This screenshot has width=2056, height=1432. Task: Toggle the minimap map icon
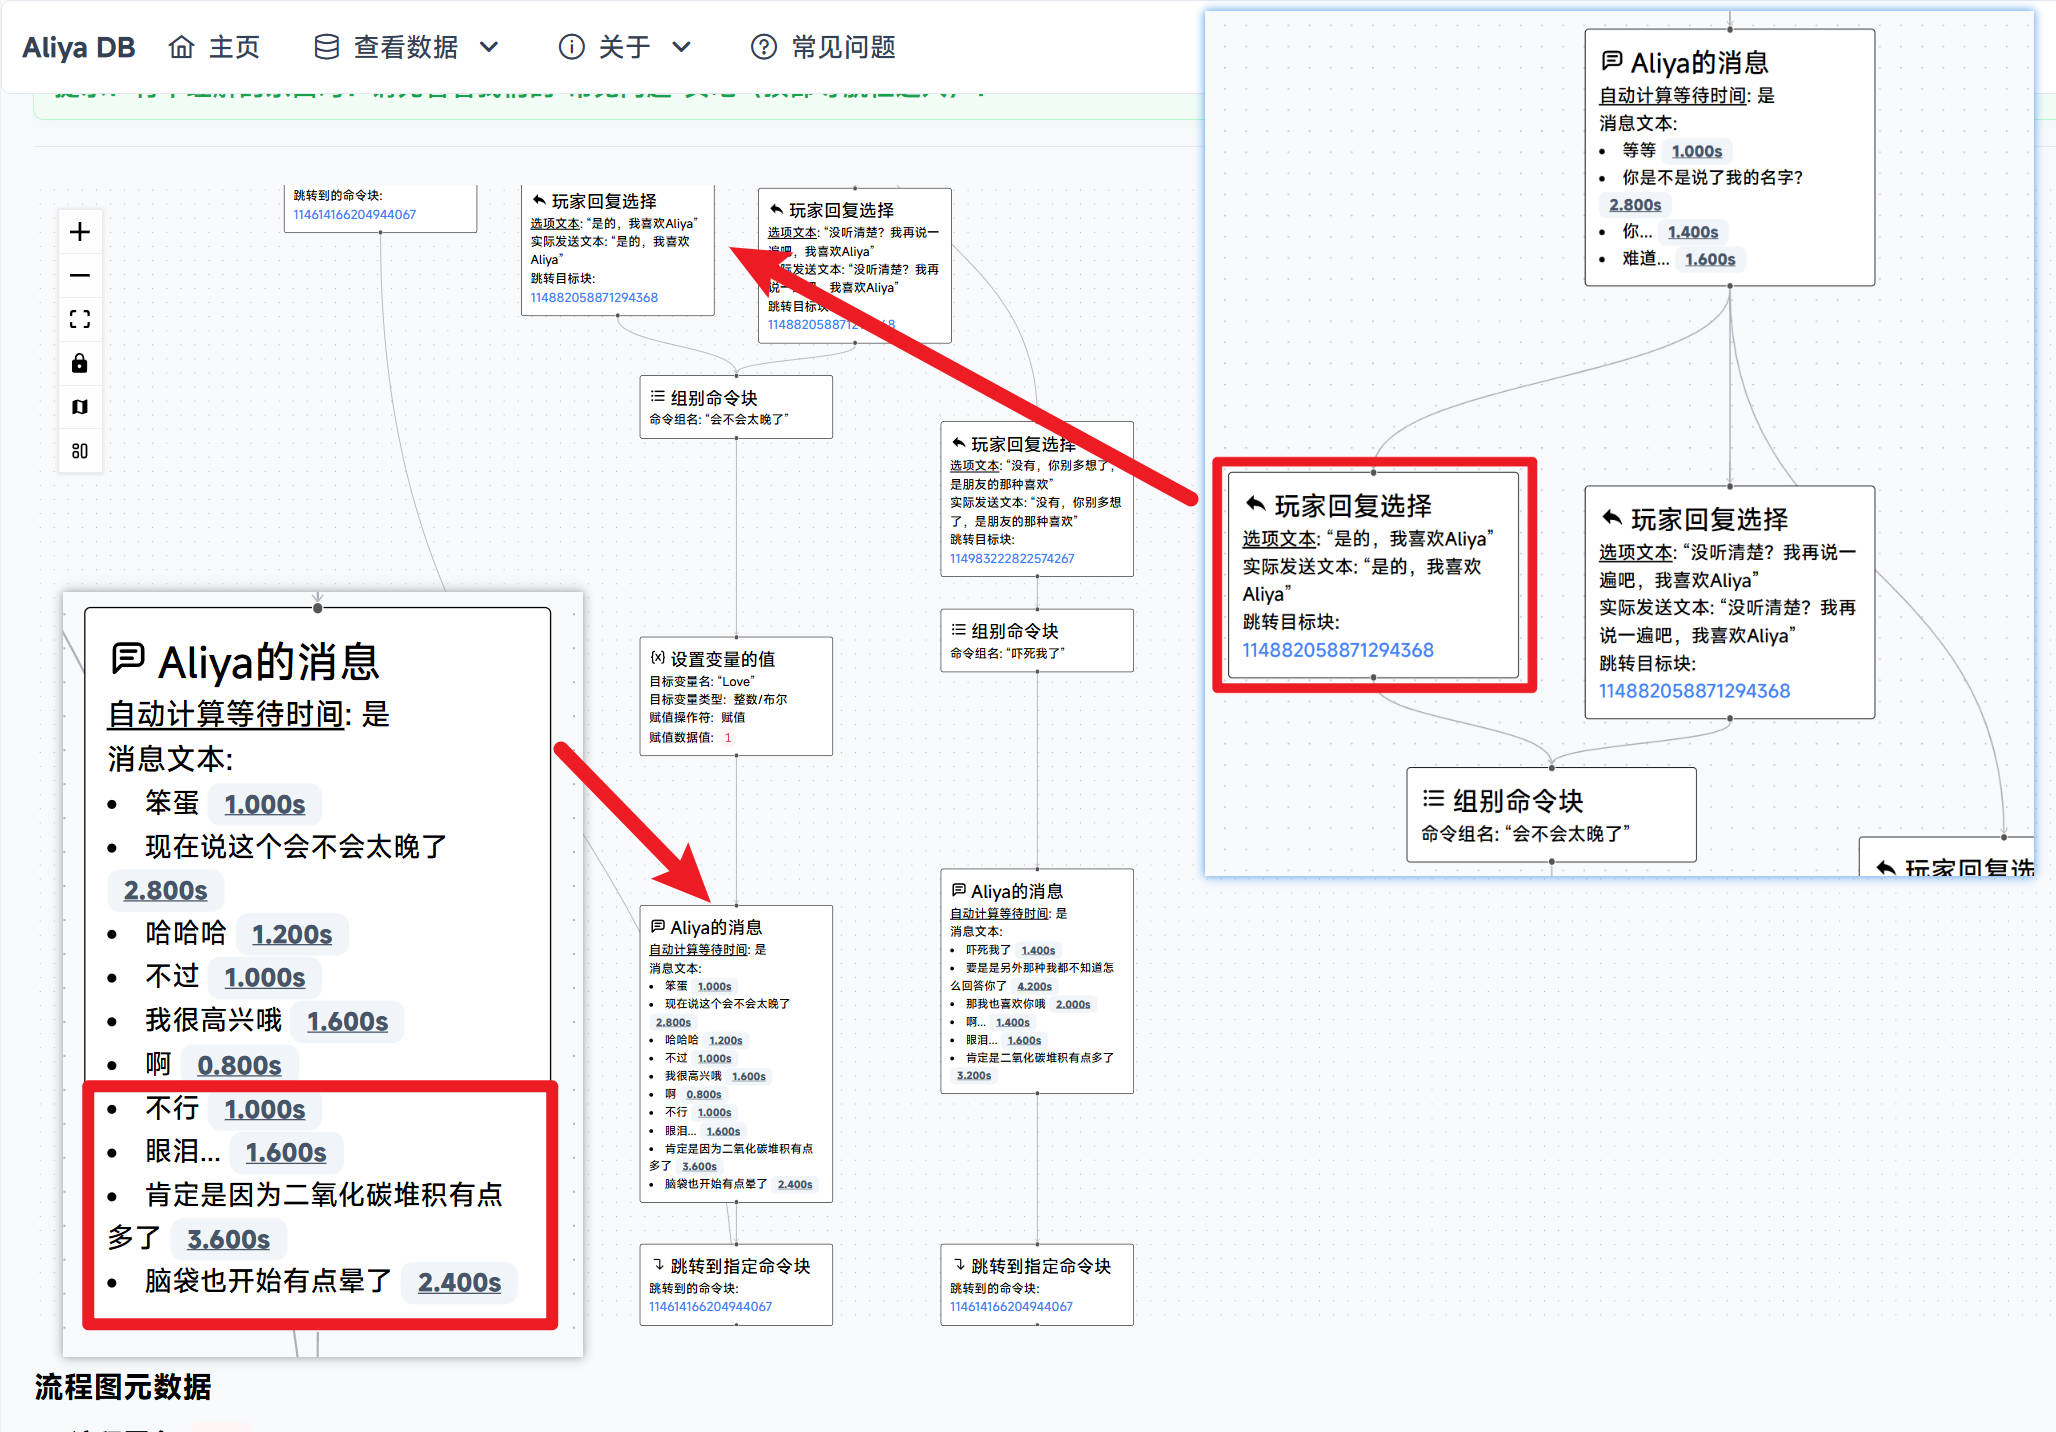[x=80, y=407]
